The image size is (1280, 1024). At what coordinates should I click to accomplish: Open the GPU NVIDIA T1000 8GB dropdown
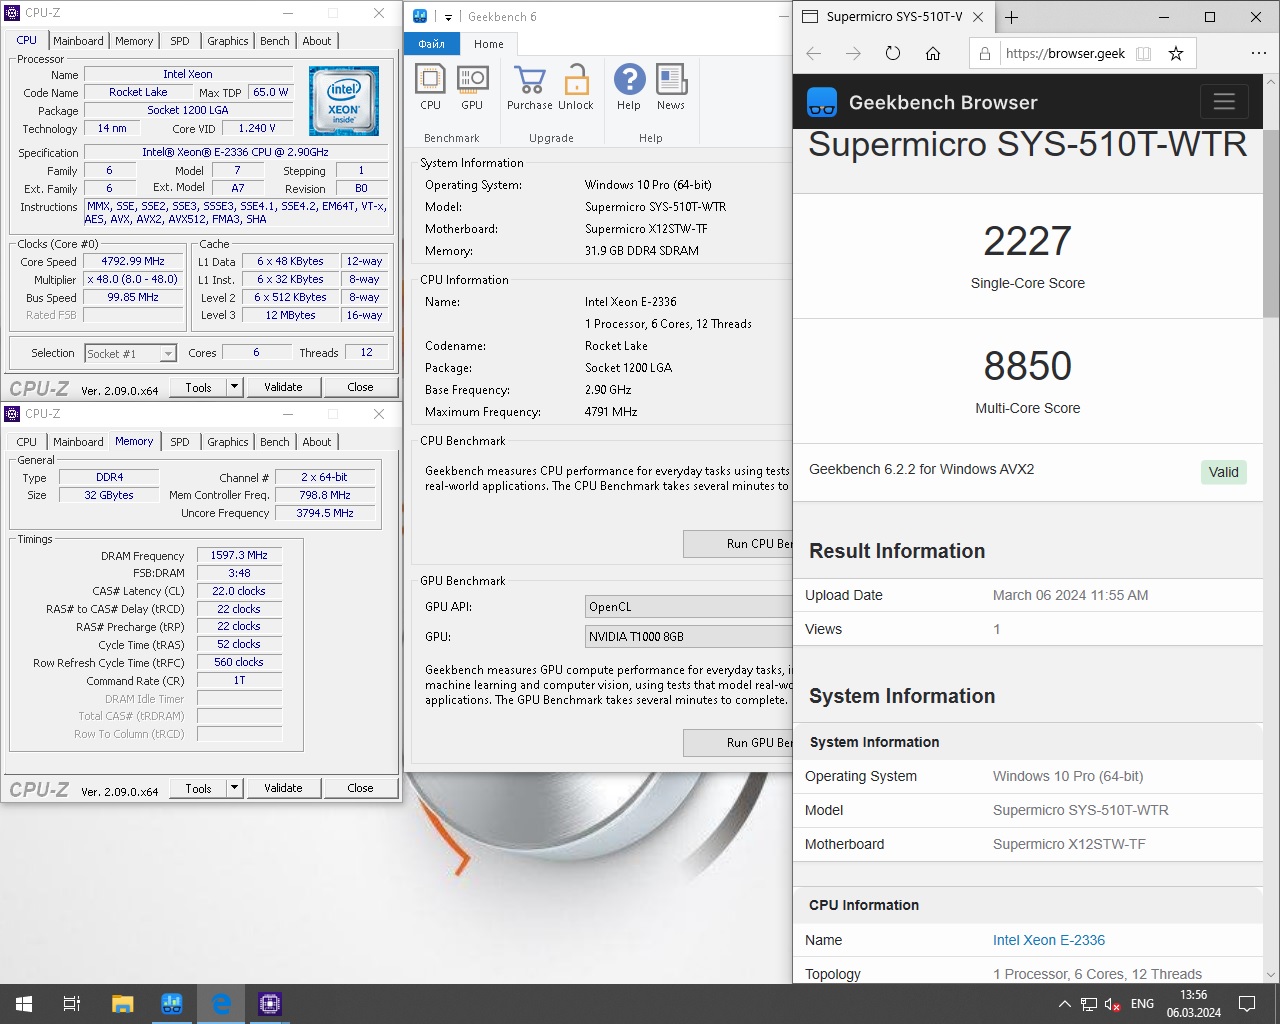(x=690, y=636)
